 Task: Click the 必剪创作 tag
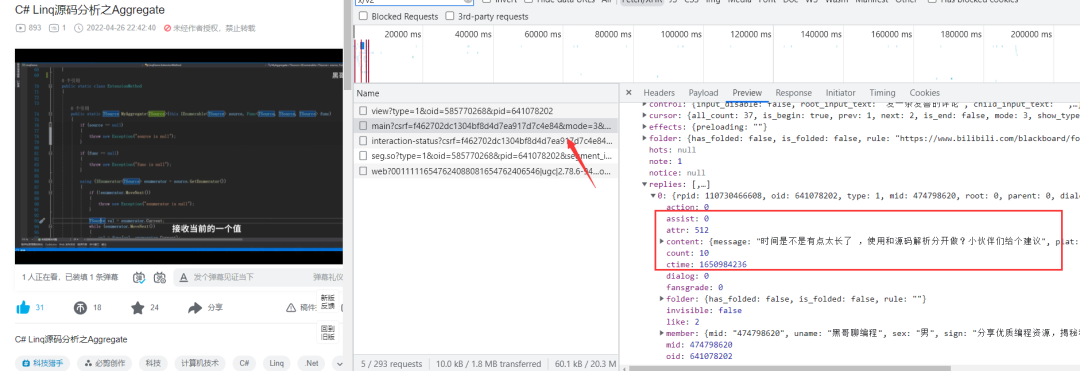pyautogui.click(x=105, y=363)
